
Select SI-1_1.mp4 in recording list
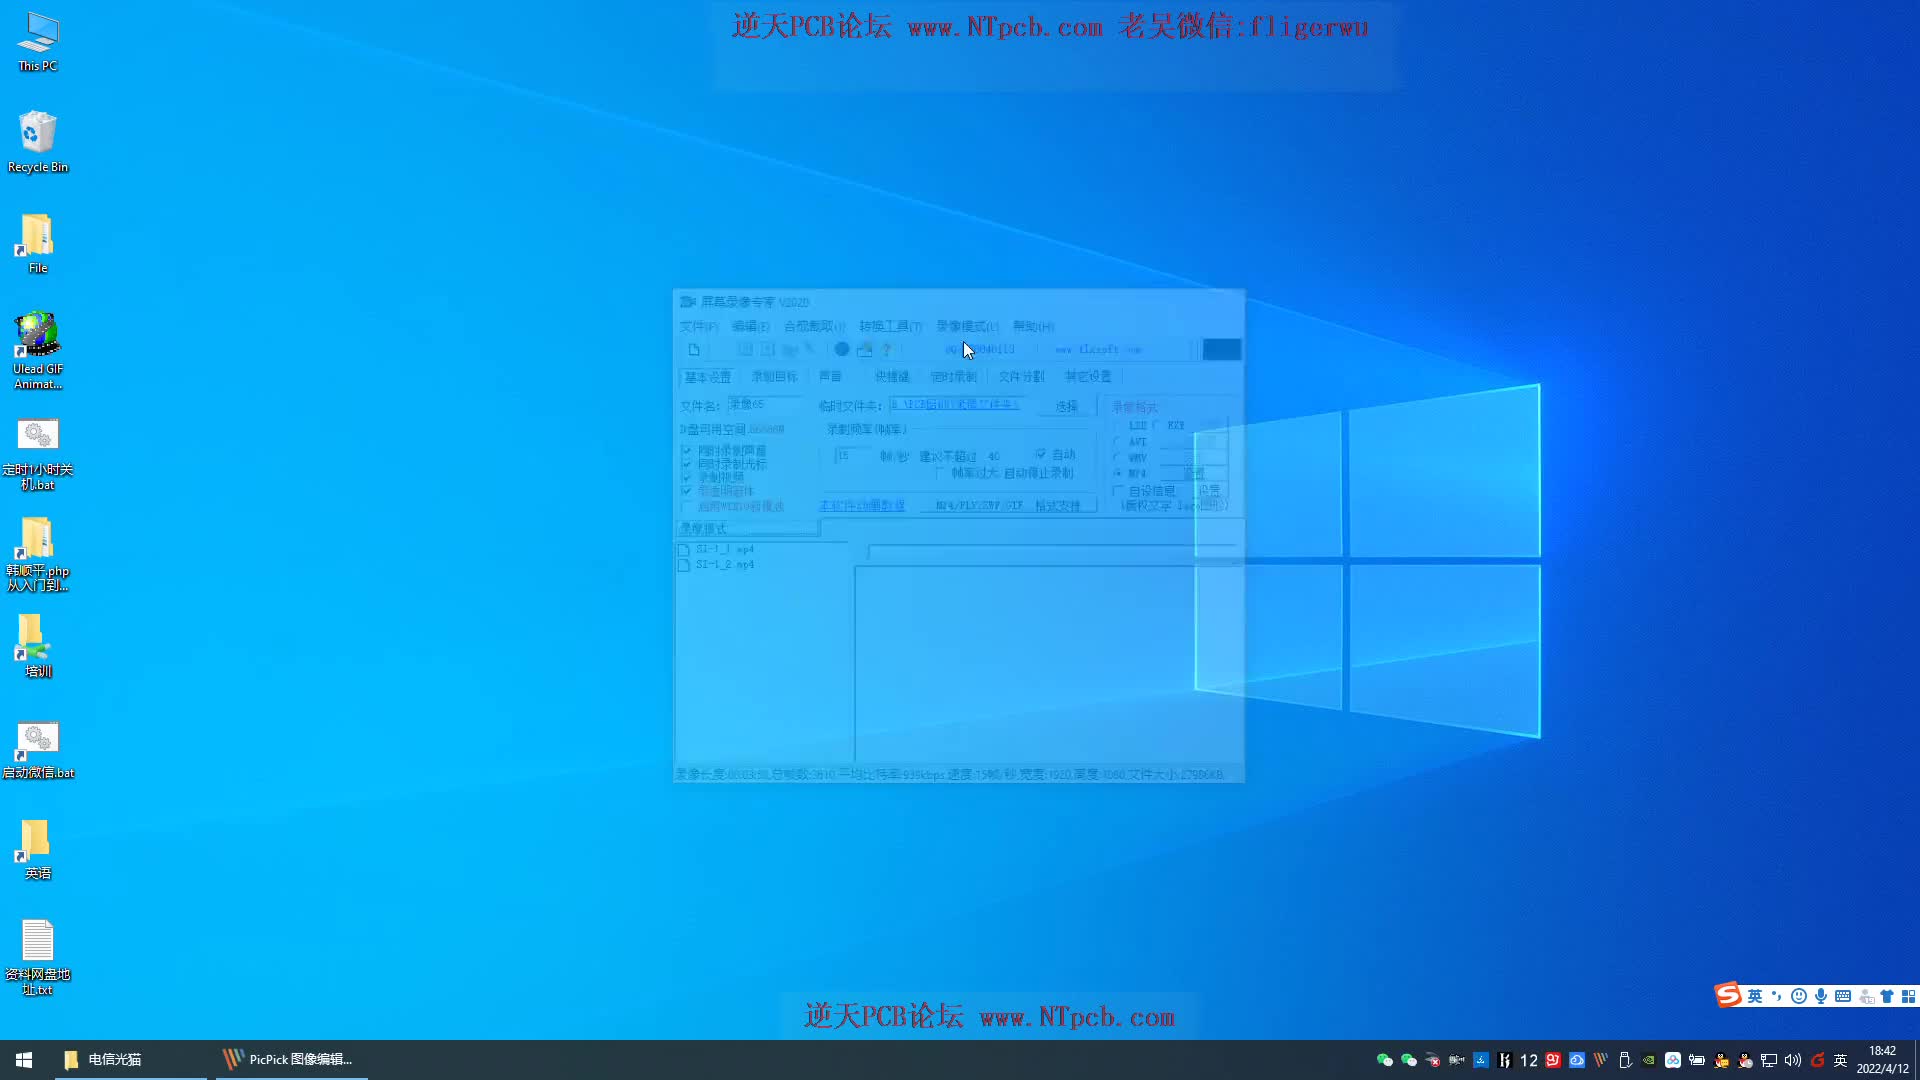(717, 550)
